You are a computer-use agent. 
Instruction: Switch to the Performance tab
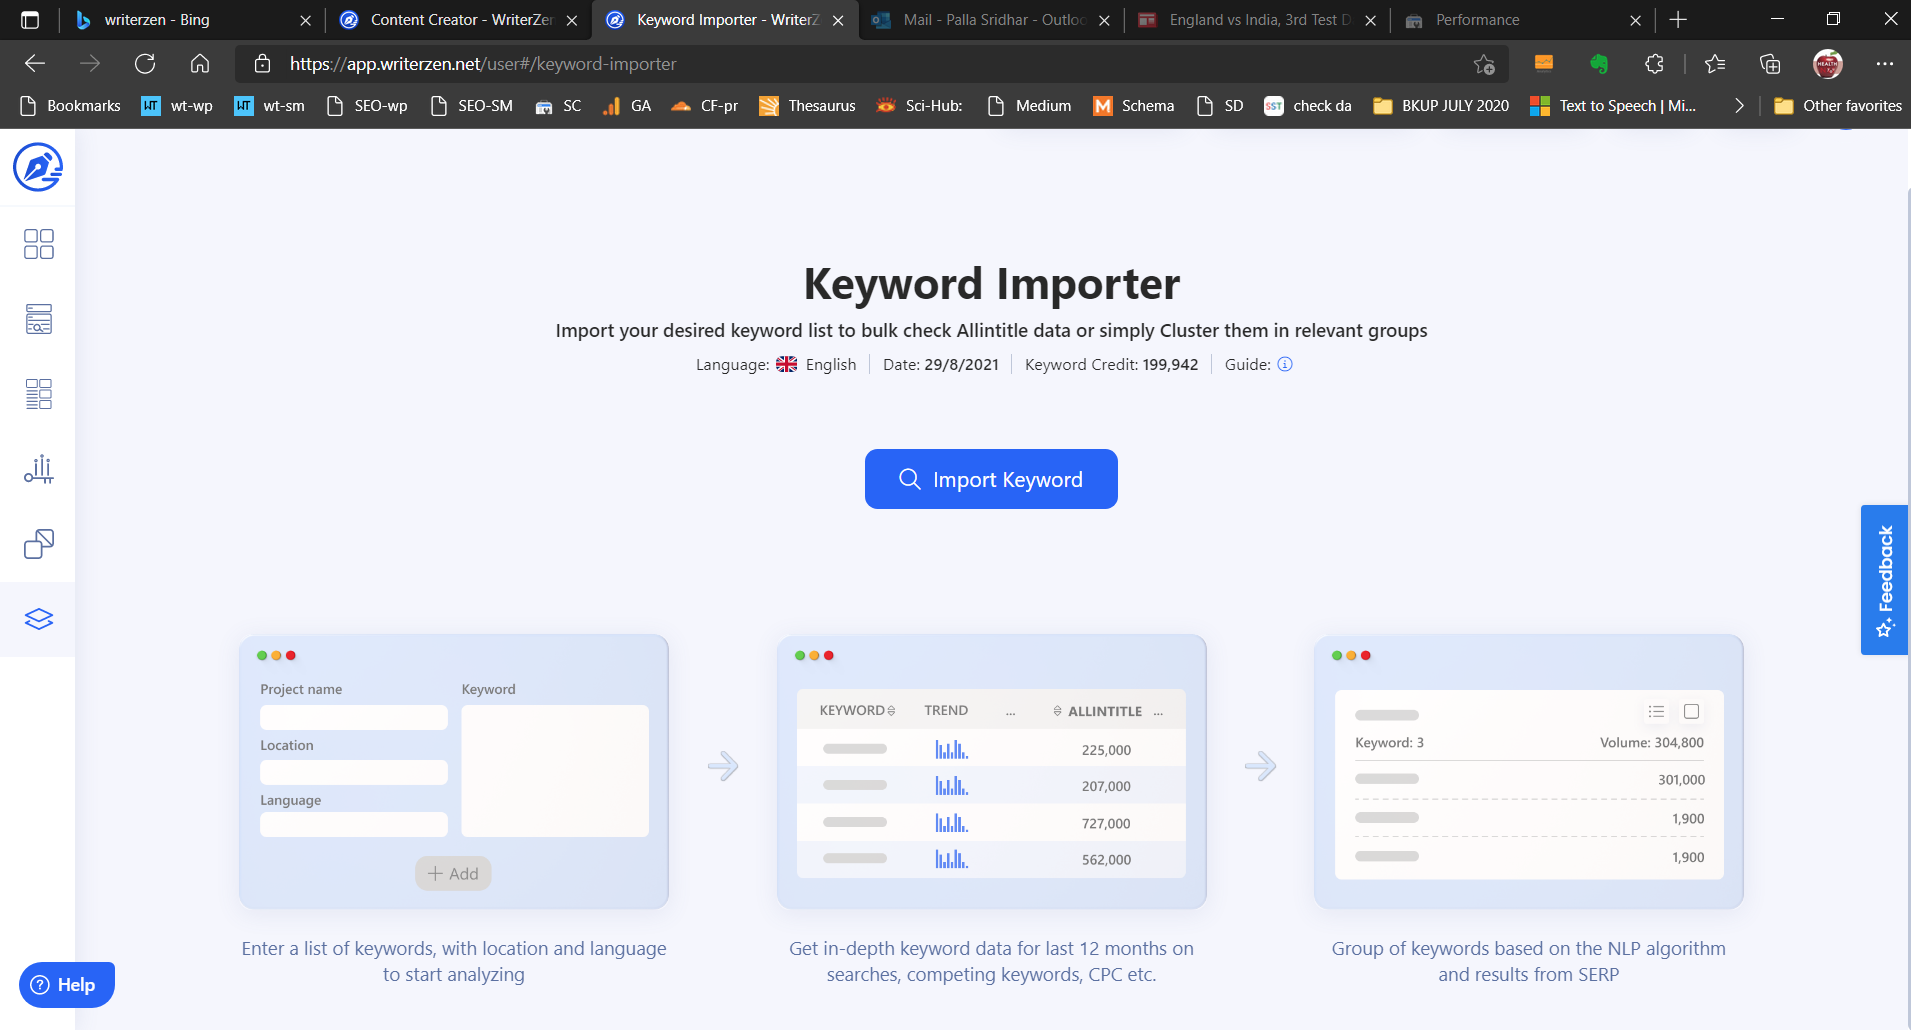1524,20
